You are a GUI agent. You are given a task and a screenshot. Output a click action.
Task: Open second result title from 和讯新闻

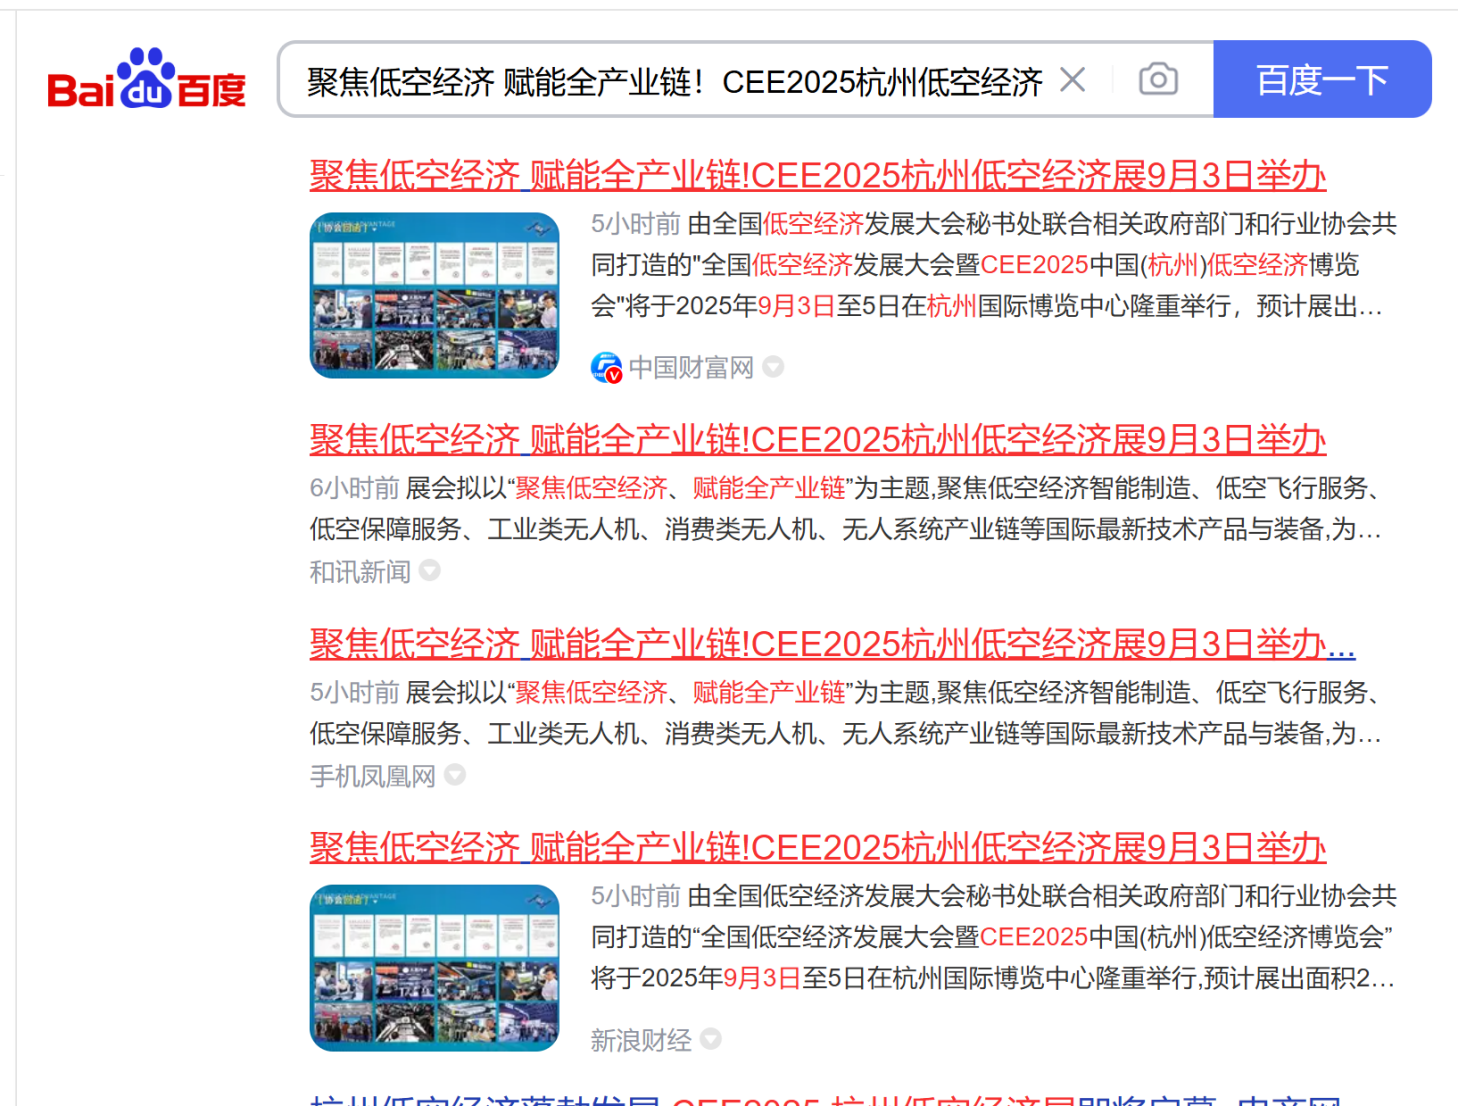point(817,440)
